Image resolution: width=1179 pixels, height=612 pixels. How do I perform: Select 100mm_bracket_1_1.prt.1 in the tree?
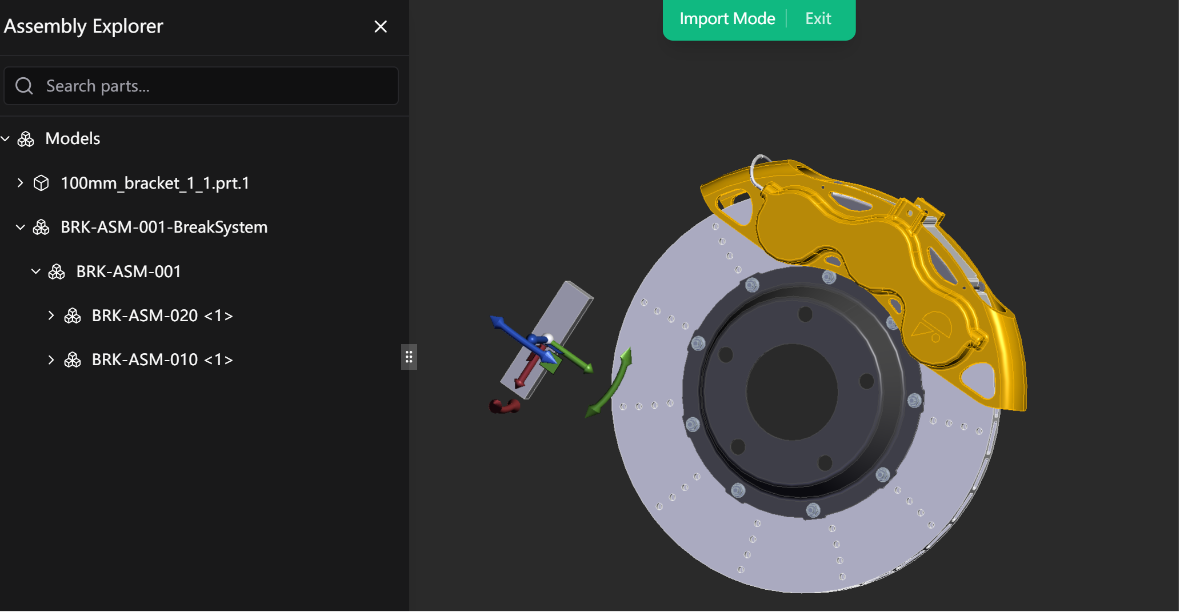point(155,183)
